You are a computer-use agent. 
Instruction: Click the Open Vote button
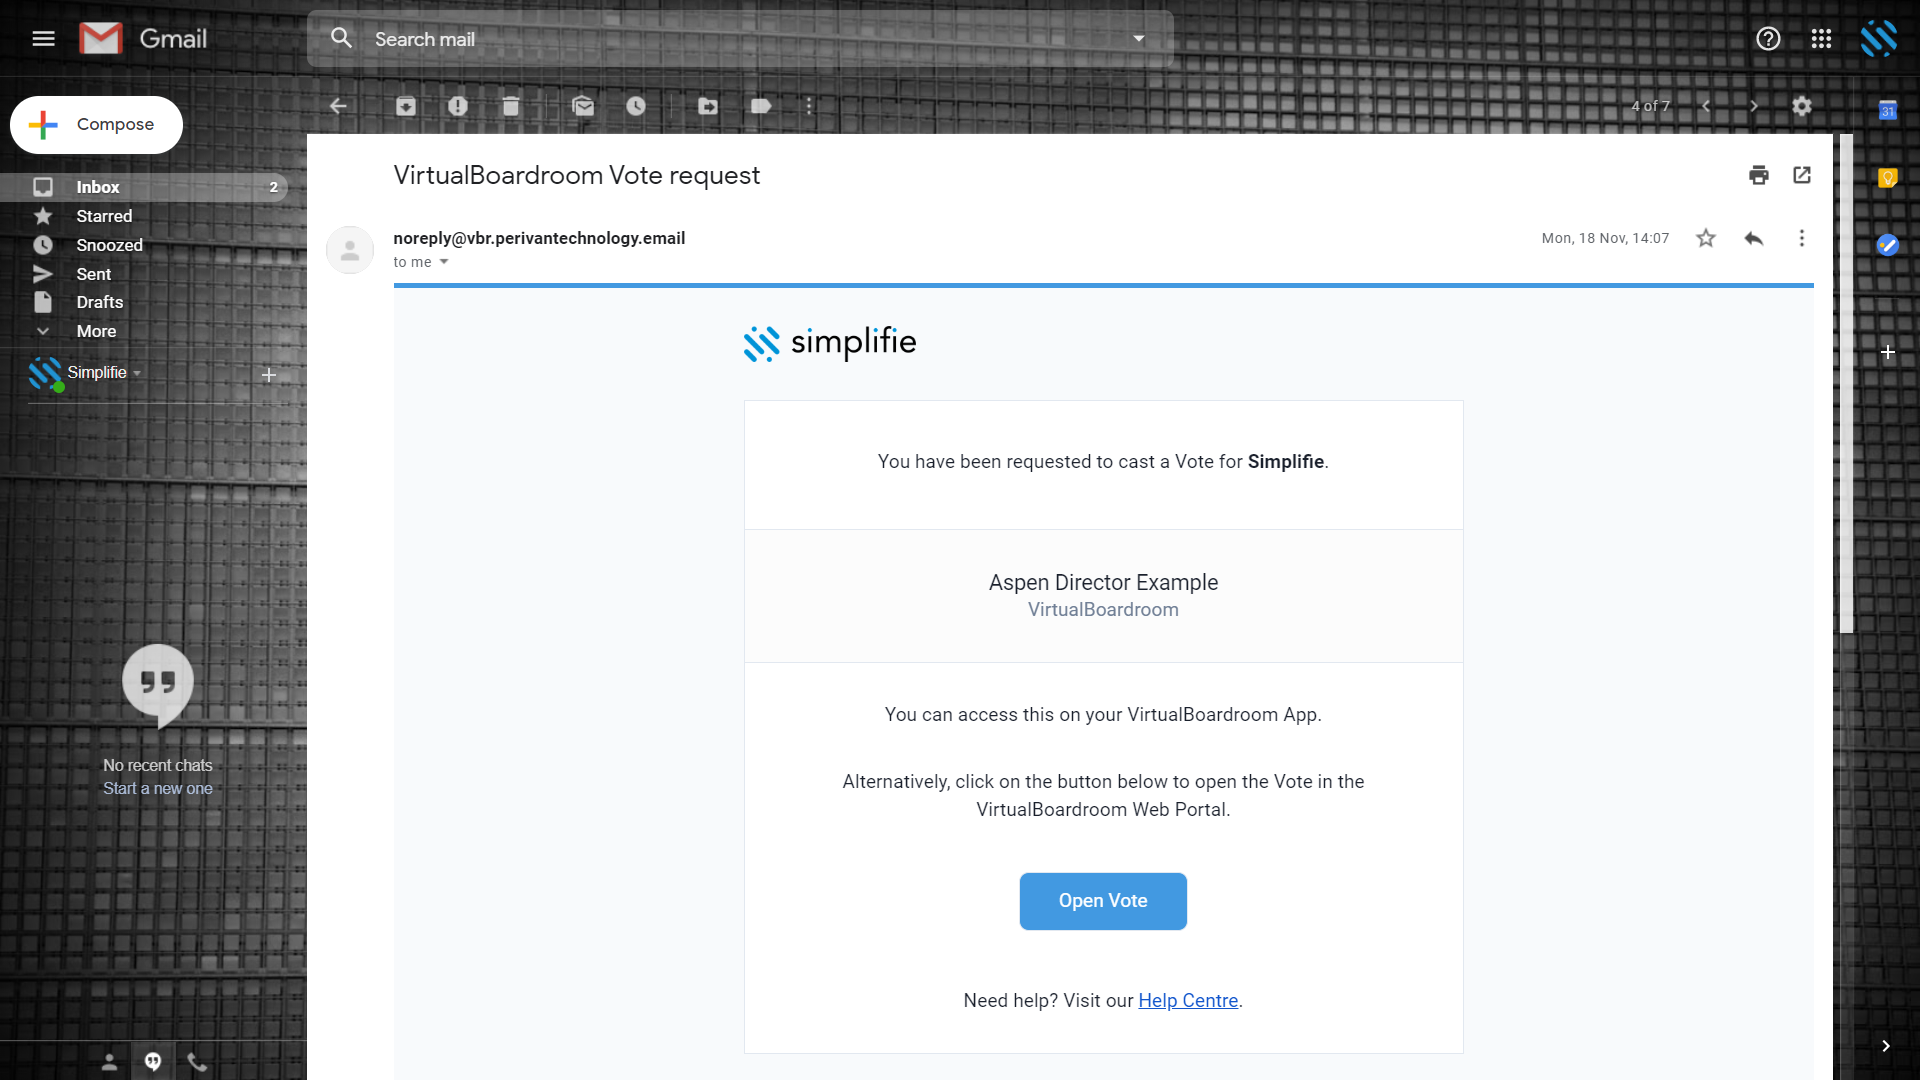coord(1103,901)
